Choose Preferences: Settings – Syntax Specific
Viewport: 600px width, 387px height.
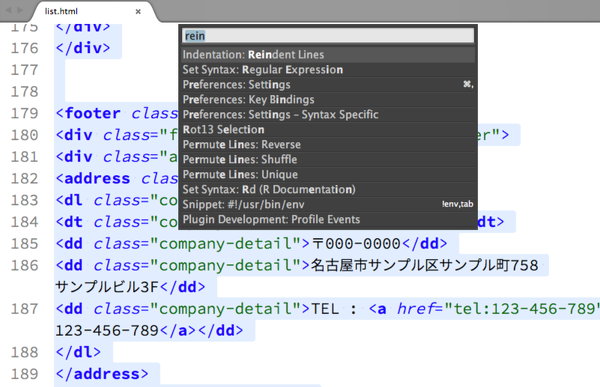click(328, 114)
